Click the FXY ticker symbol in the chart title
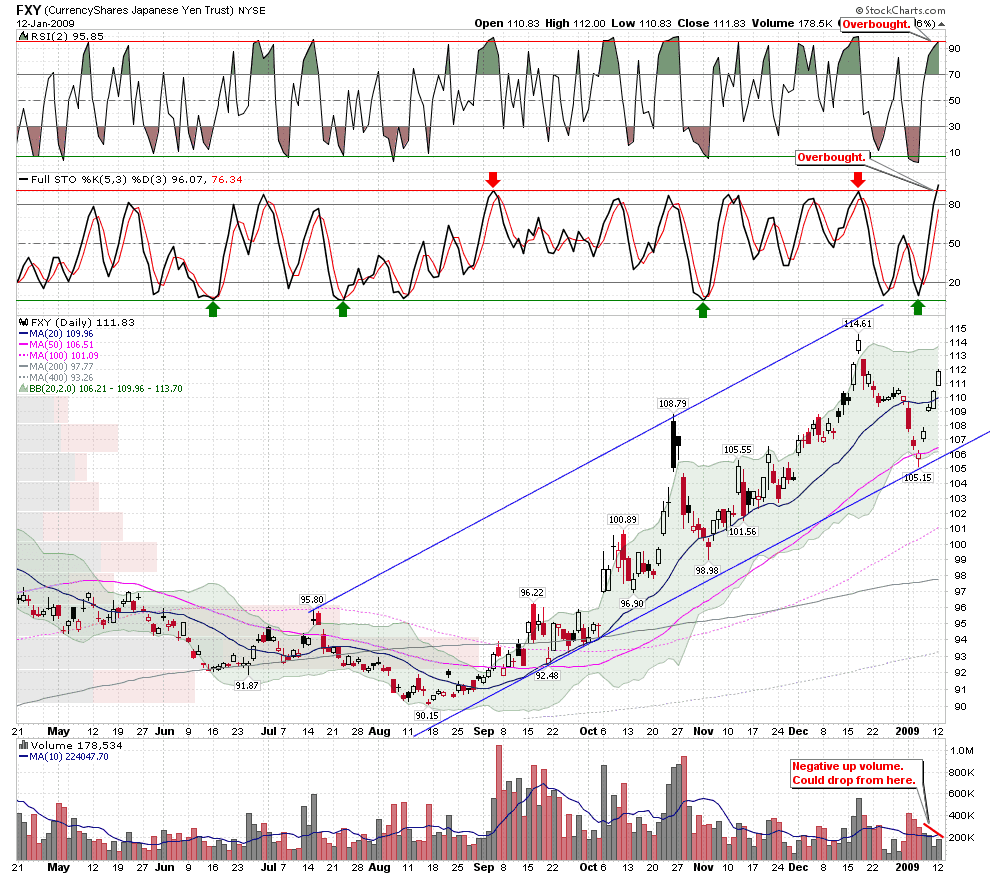This screenshot has height=876, width=990. click(29, 9)
